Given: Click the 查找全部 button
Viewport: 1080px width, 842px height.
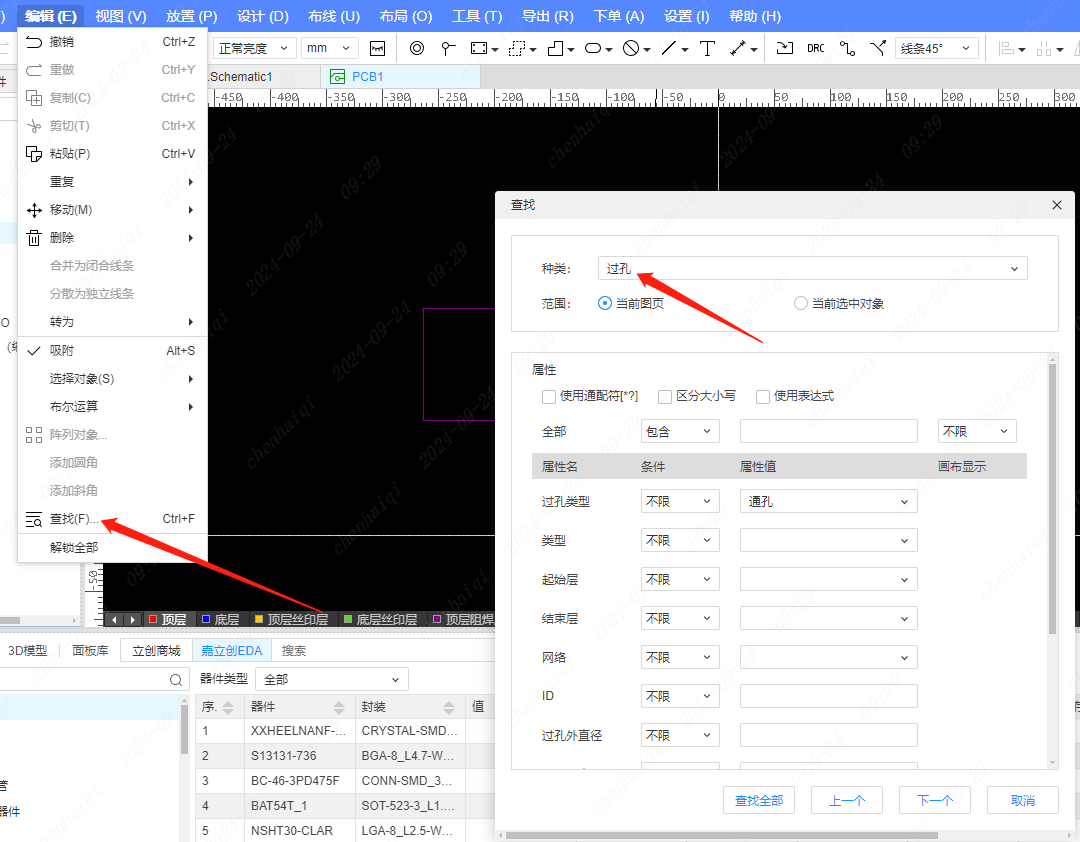Looking at the screenshot, I should [x=759, y=800].
